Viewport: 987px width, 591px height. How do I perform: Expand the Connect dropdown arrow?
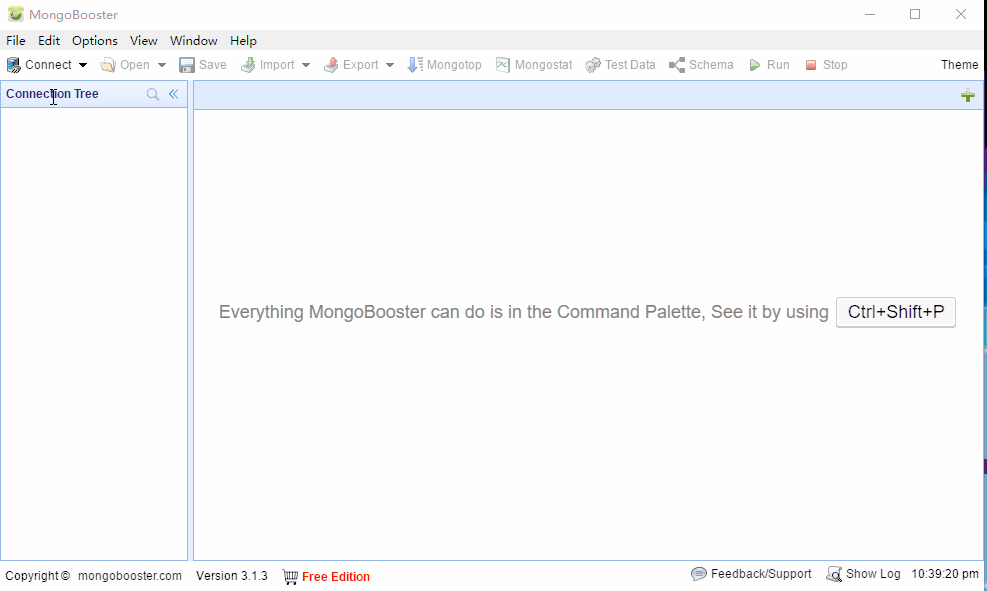click(x=83, y=65)
